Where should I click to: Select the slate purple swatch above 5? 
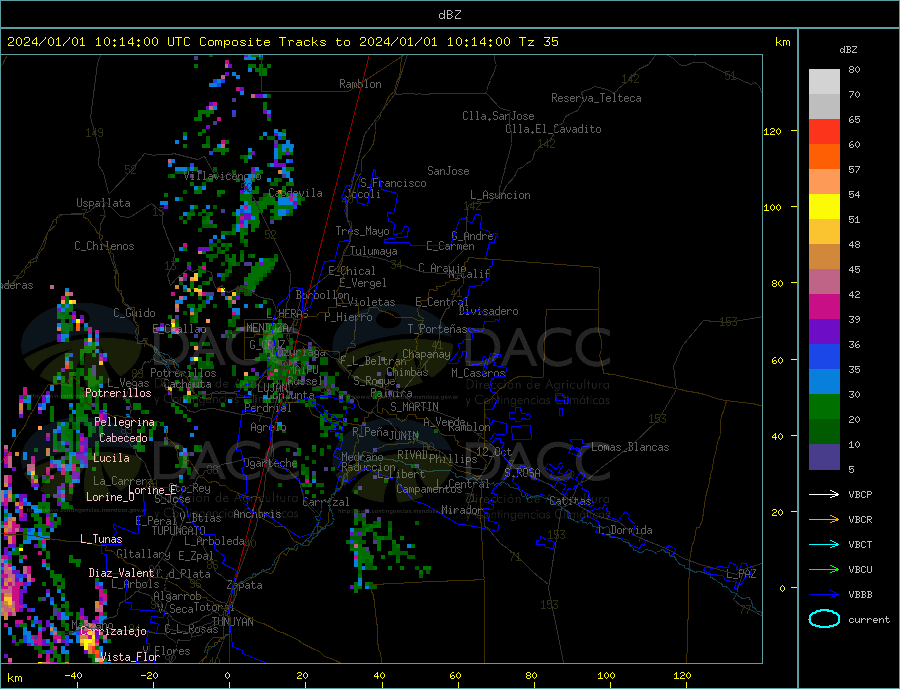coord(825,457)
